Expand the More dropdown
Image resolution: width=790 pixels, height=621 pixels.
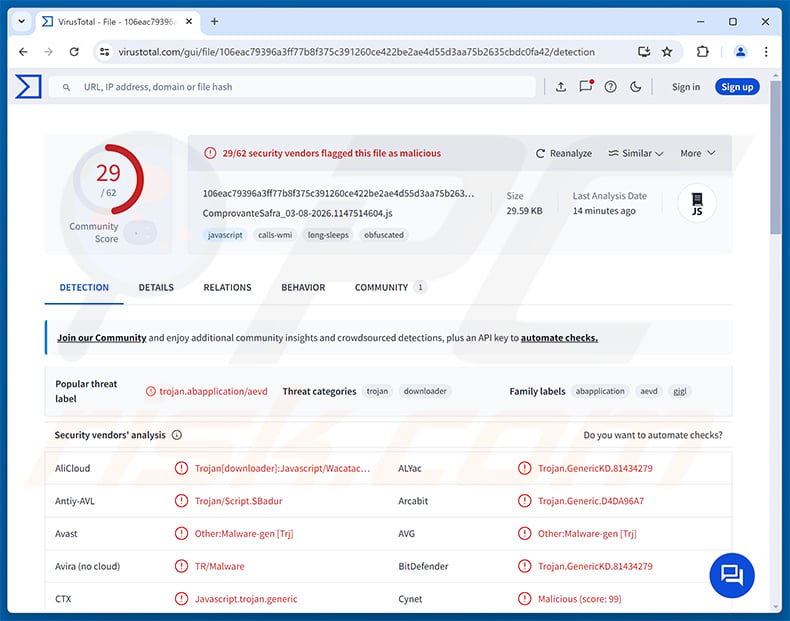click(698, 153)
